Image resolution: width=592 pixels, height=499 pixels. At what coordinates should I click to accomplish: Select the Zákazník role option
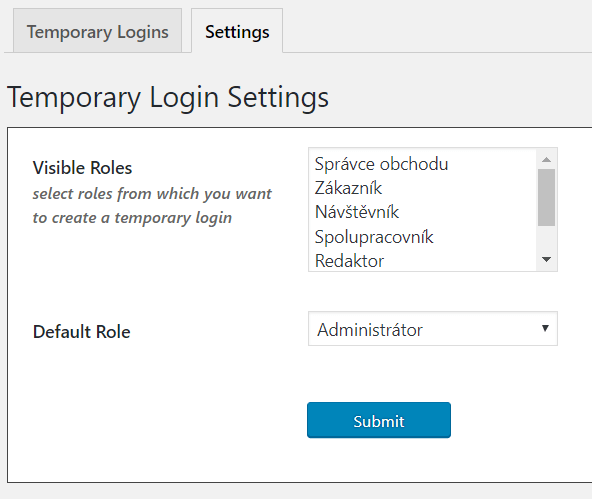pos(422,188)
